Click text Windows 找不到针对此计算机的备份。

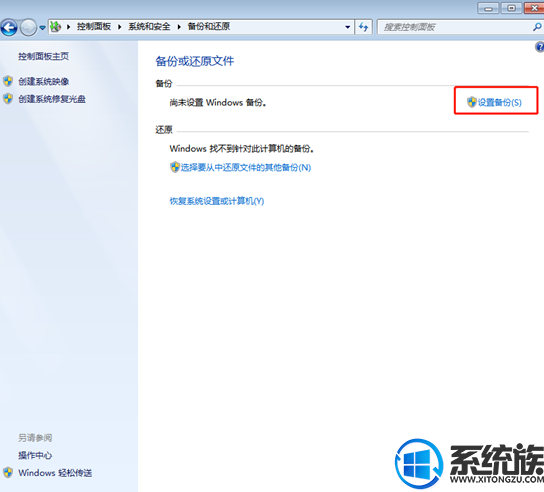point(242,149)
